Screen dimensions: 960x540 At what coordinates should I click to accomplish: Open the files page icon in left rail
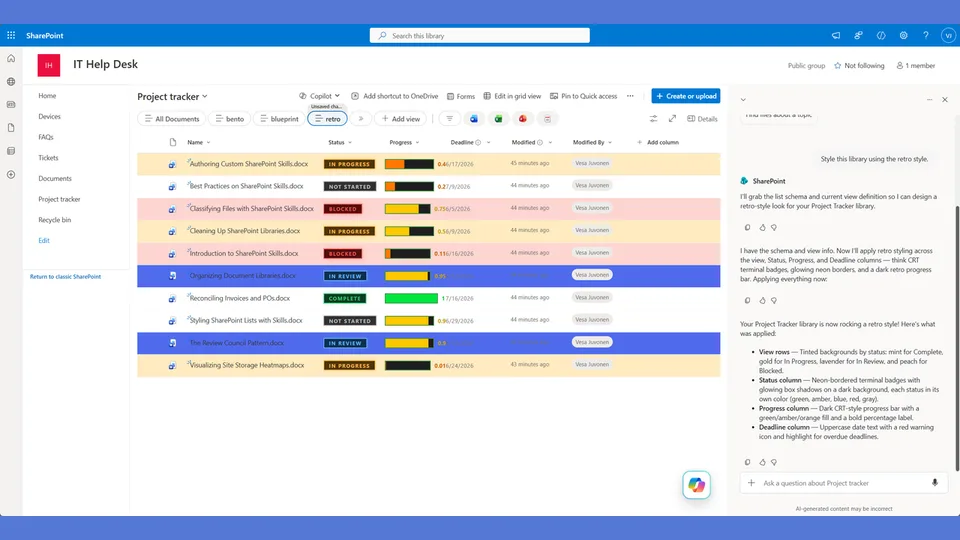click(x=11, y=128)
